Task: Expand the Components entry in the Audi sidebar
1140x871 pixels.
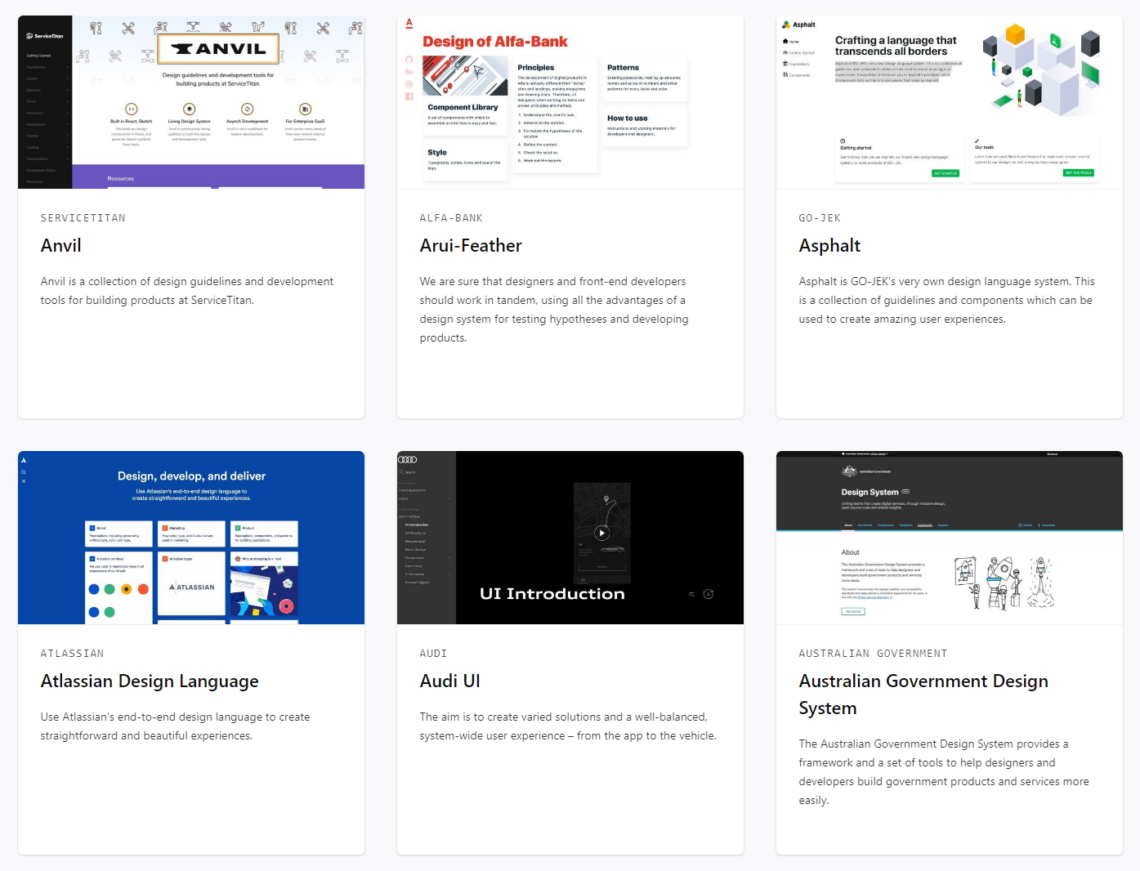Action: pyautogui.click(x=414, y=558)
